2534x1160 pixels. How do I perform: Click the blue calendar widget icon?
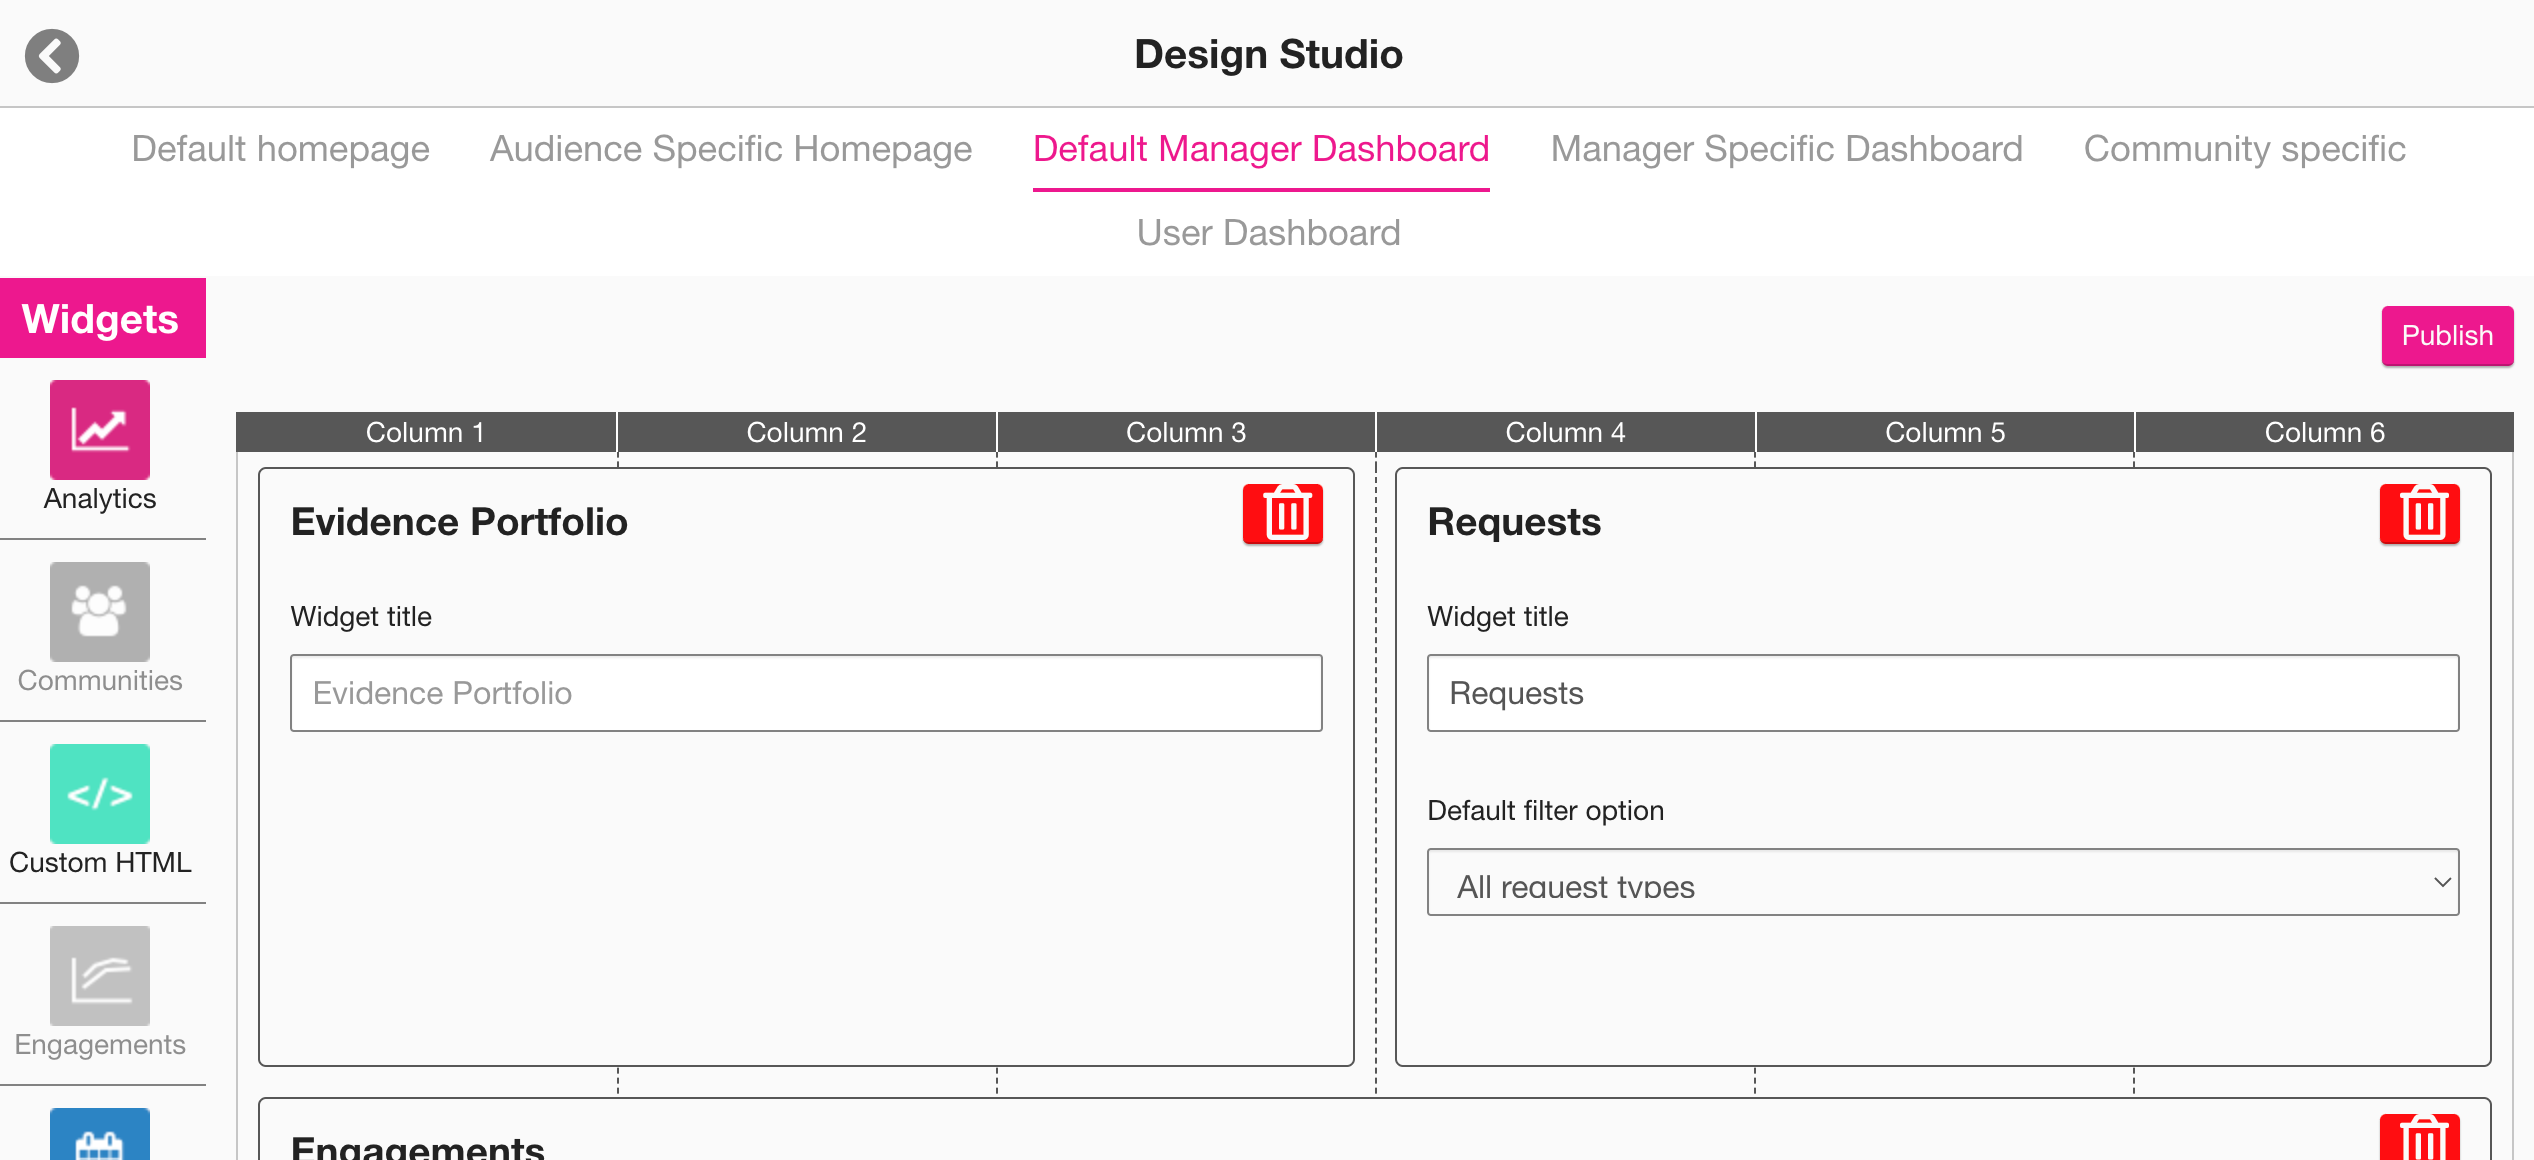tap(100, 1136)
